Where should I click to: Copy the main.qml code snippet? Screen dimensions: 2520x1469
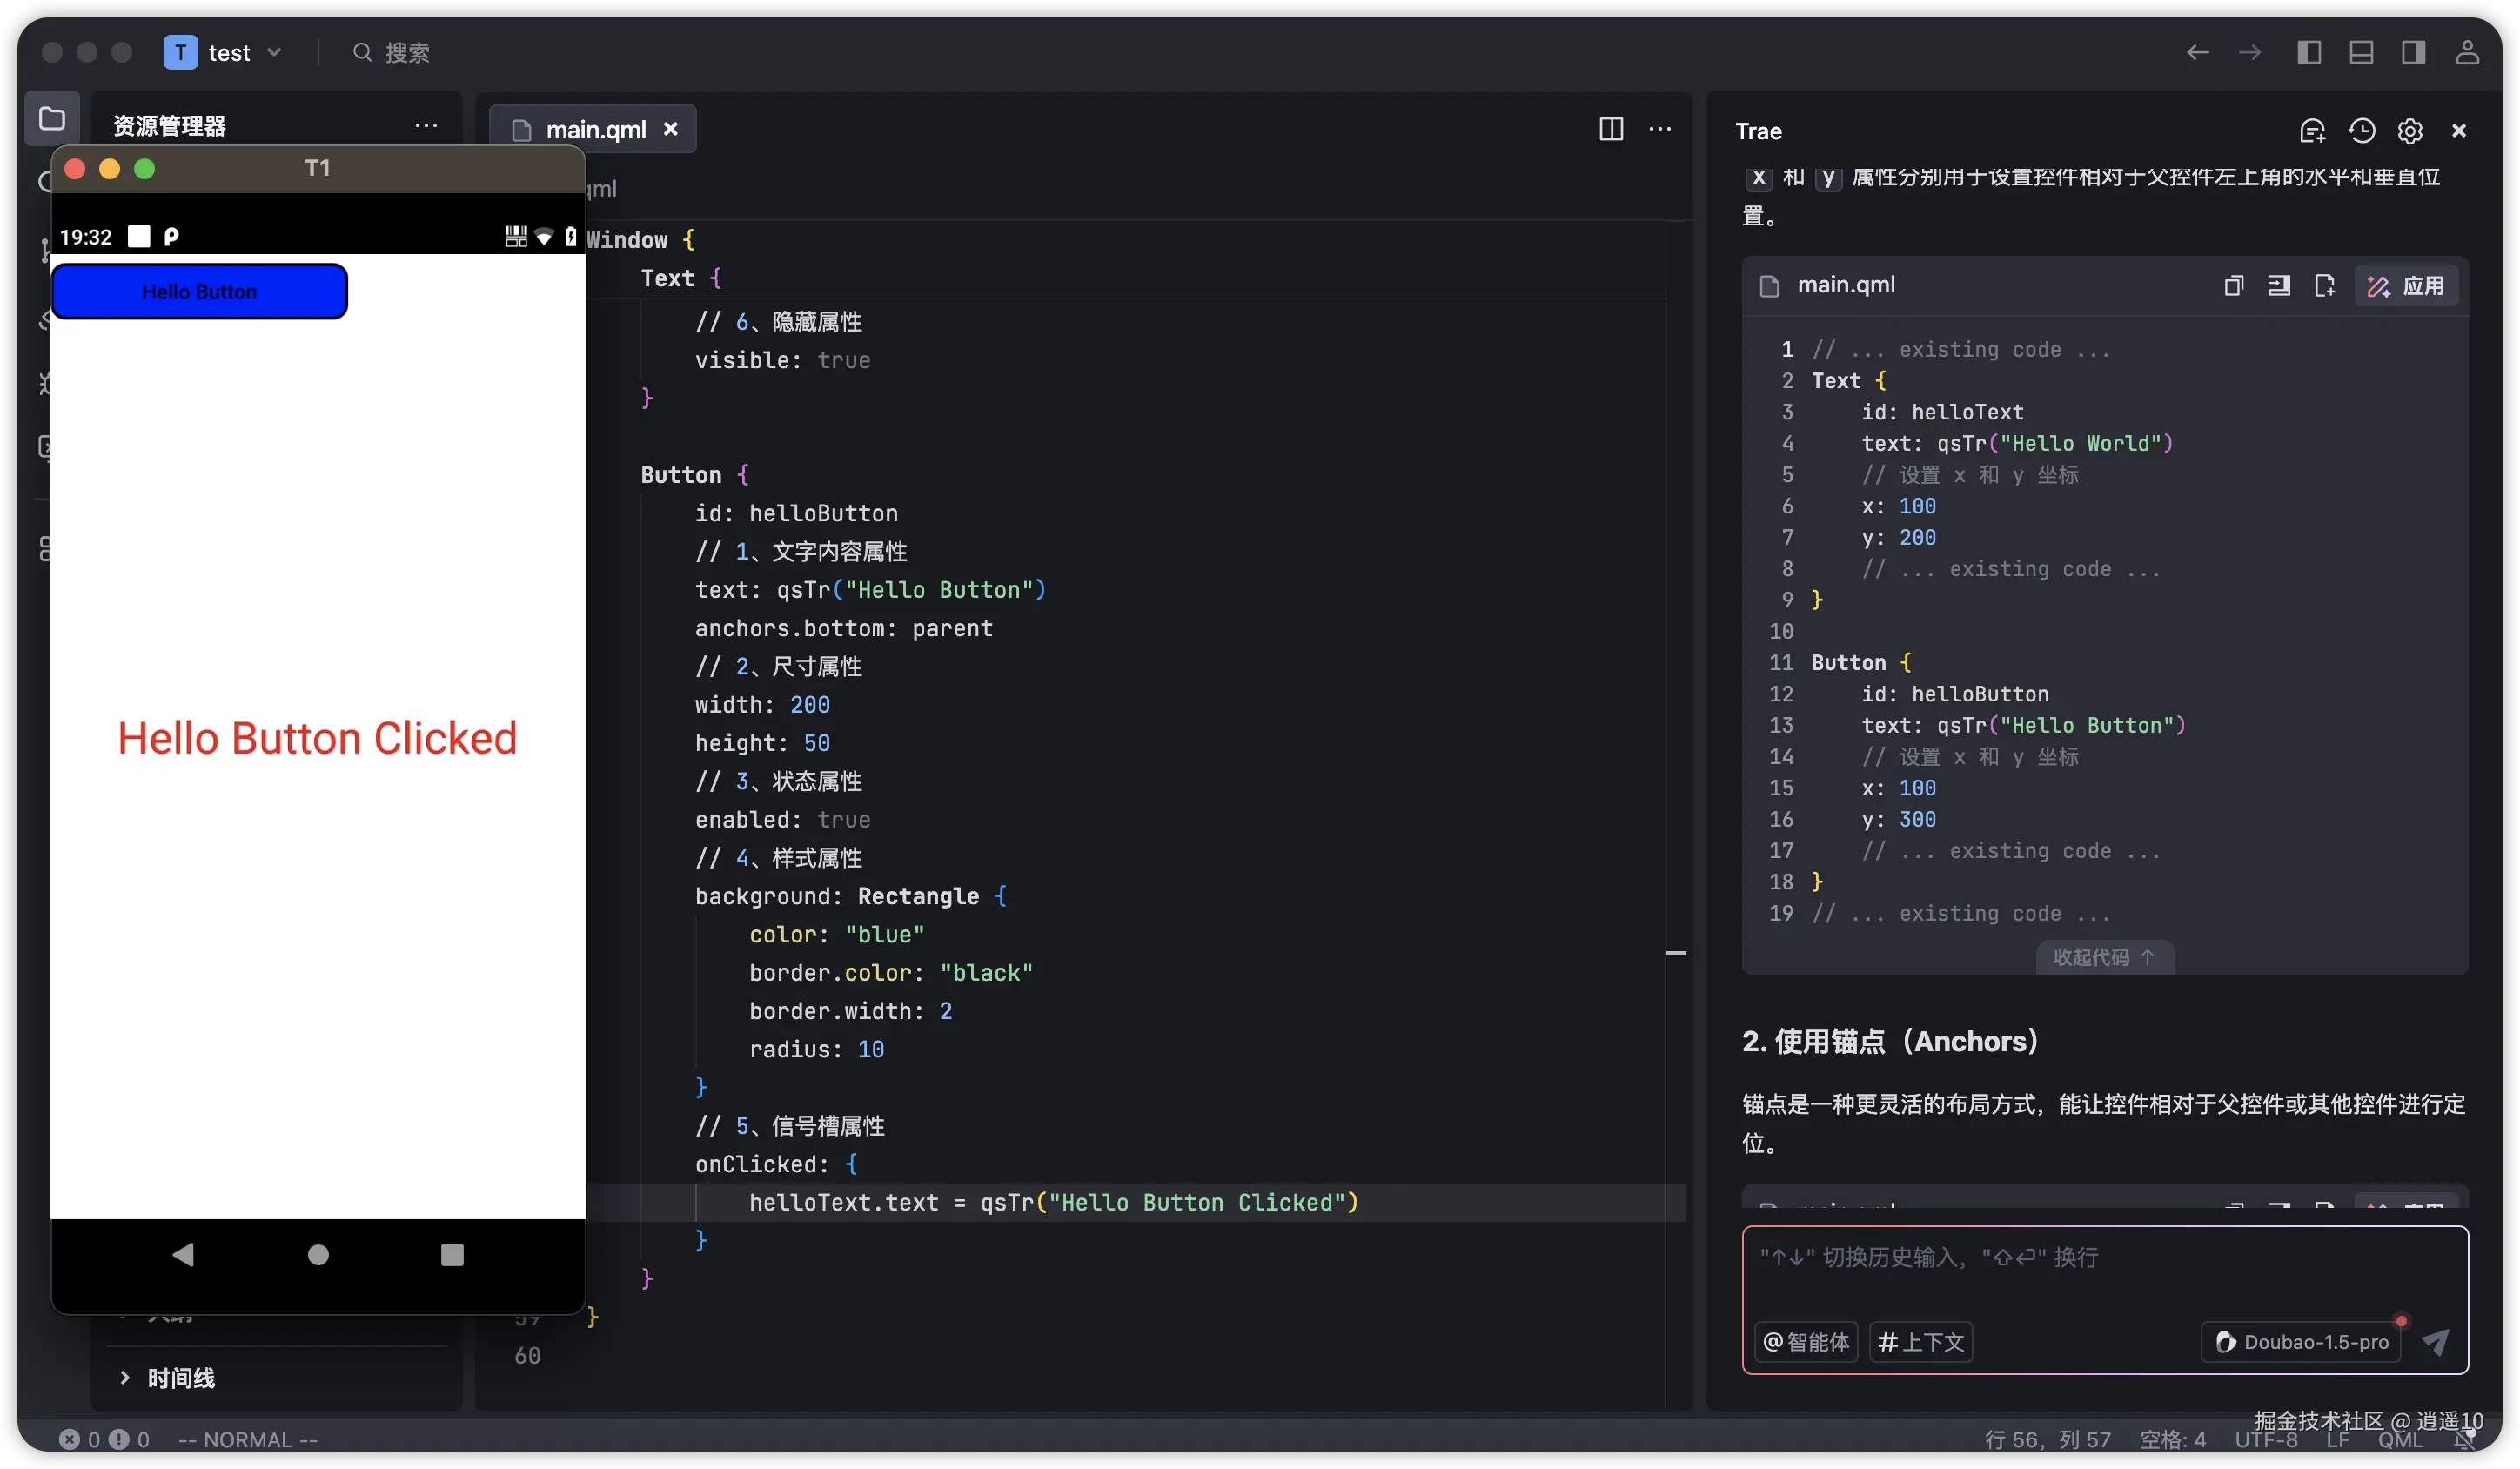point(2233,286)
